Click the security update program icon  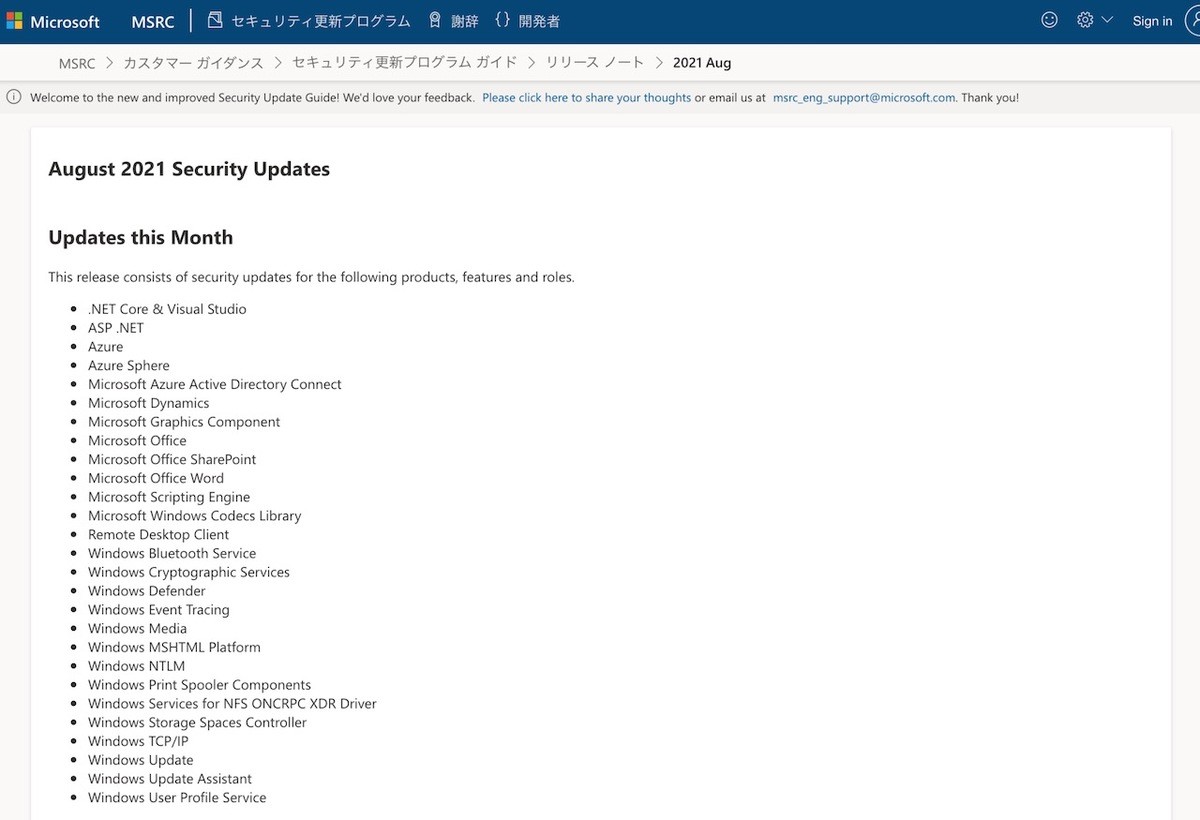[x=215, y=20]
